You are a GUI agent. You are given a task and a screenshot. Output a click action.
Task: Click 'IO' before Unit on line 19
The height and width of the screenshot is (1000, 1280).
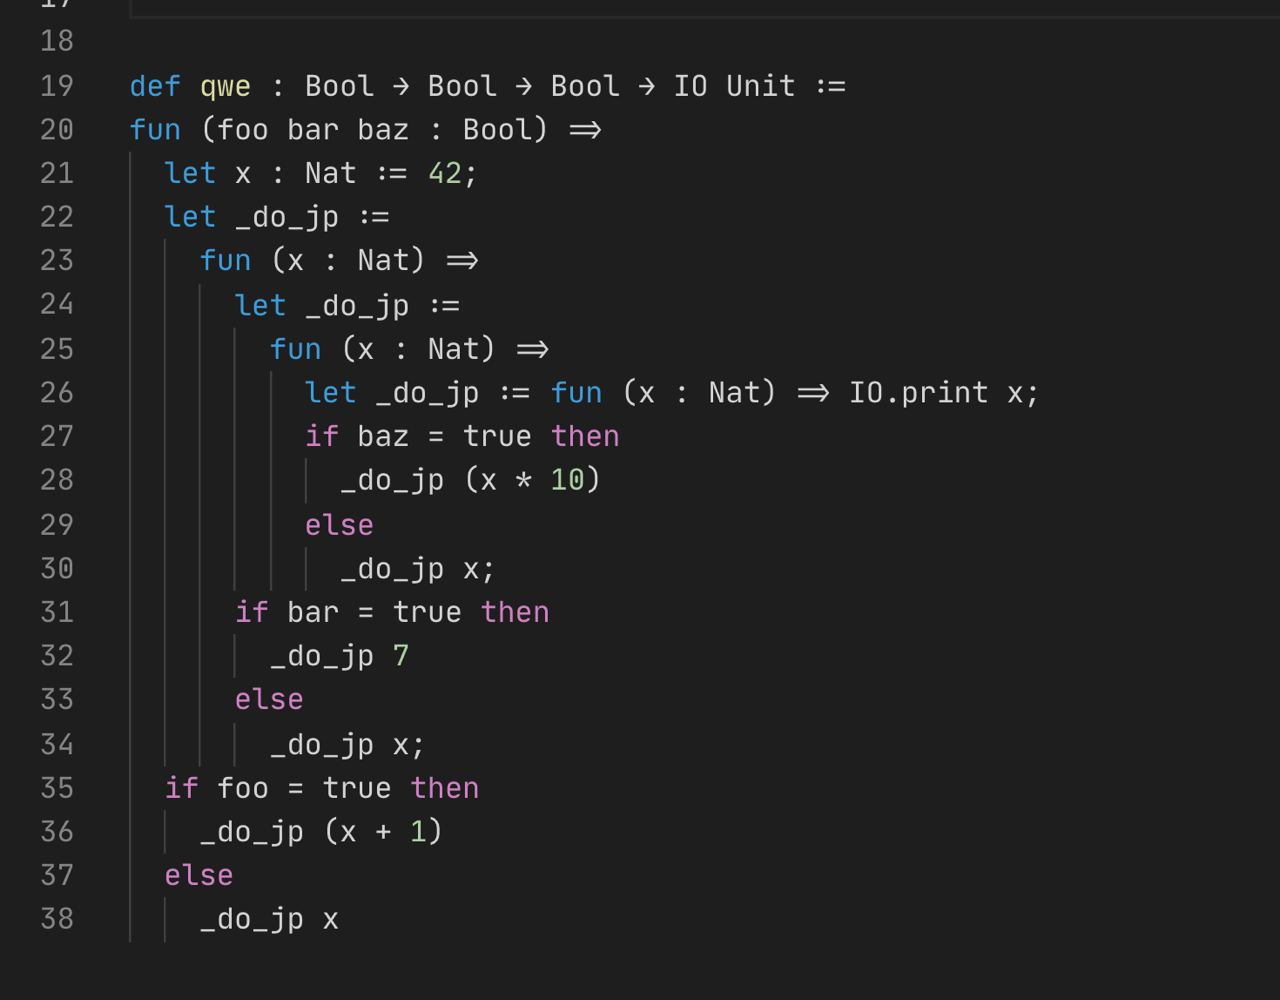tap(690, 86)
